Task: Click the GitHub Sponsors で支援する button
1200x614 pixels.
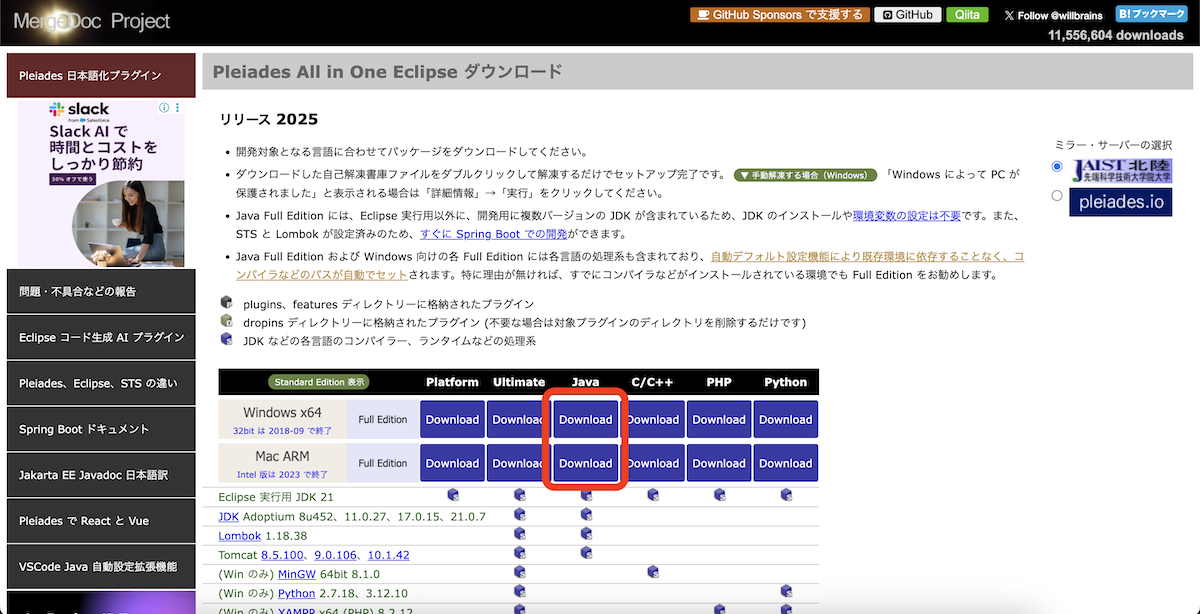Action: click(x=780, y=14)
